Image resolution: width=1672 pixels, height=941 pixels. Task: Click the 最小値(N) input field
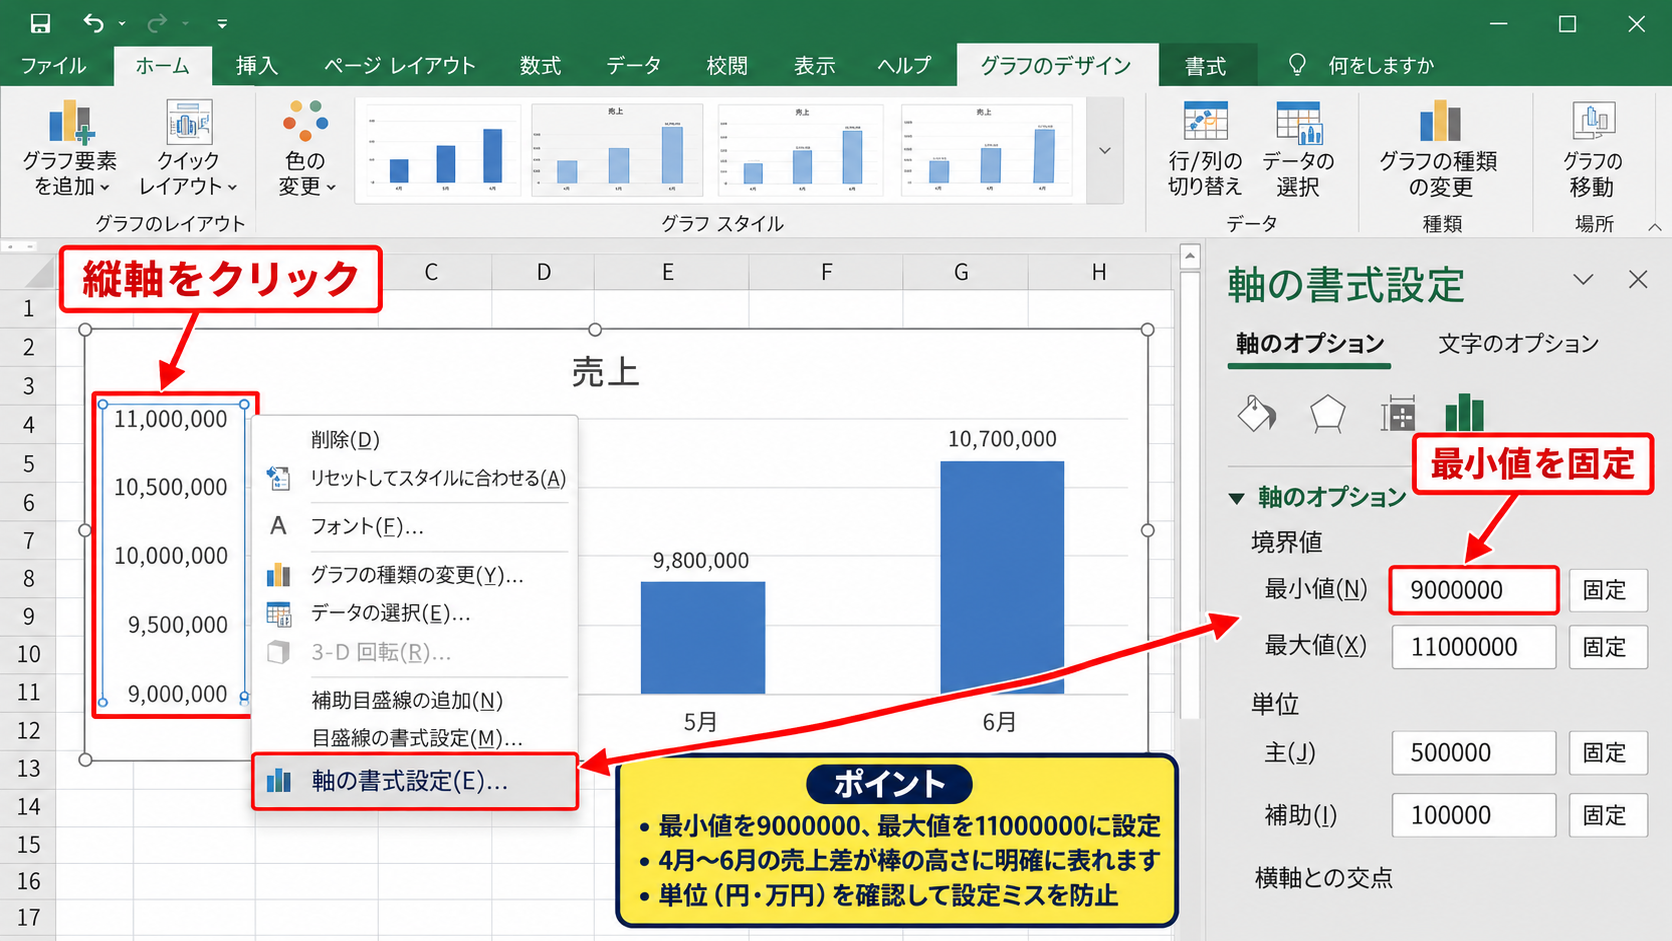(1473, 590)
